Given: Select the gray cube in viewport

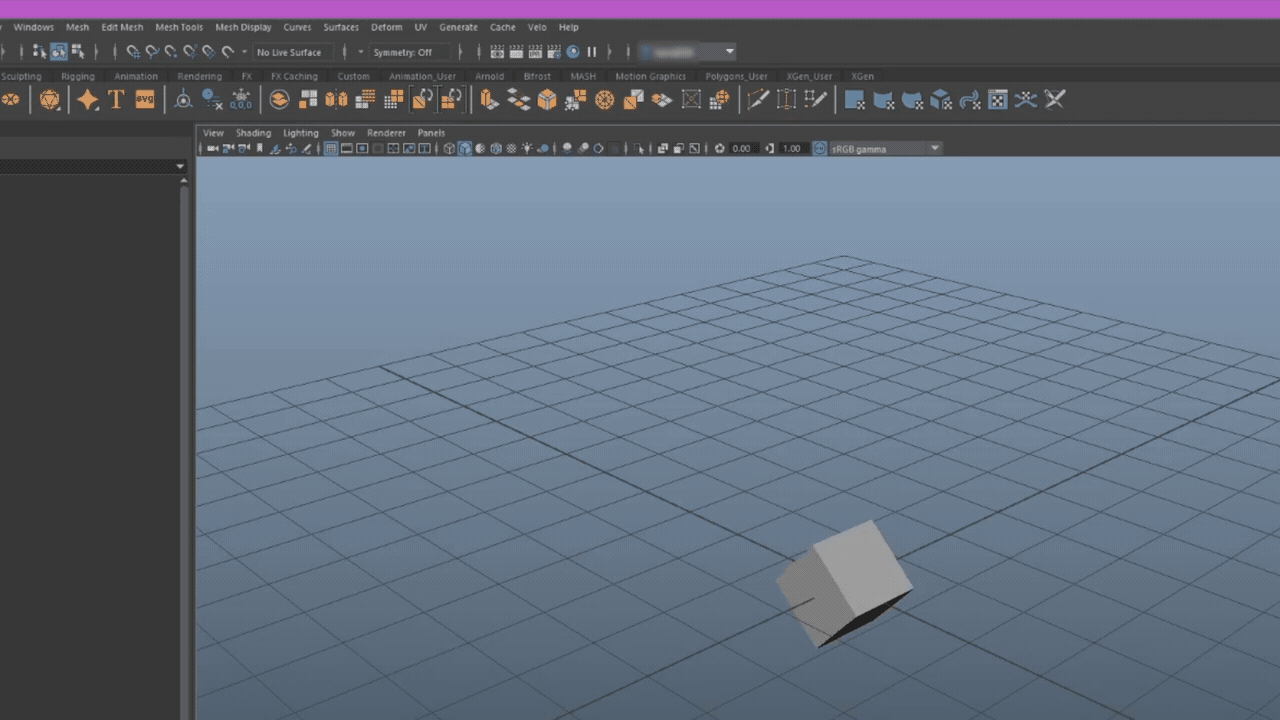Looking at the screenshot, I should click(844, 583).
